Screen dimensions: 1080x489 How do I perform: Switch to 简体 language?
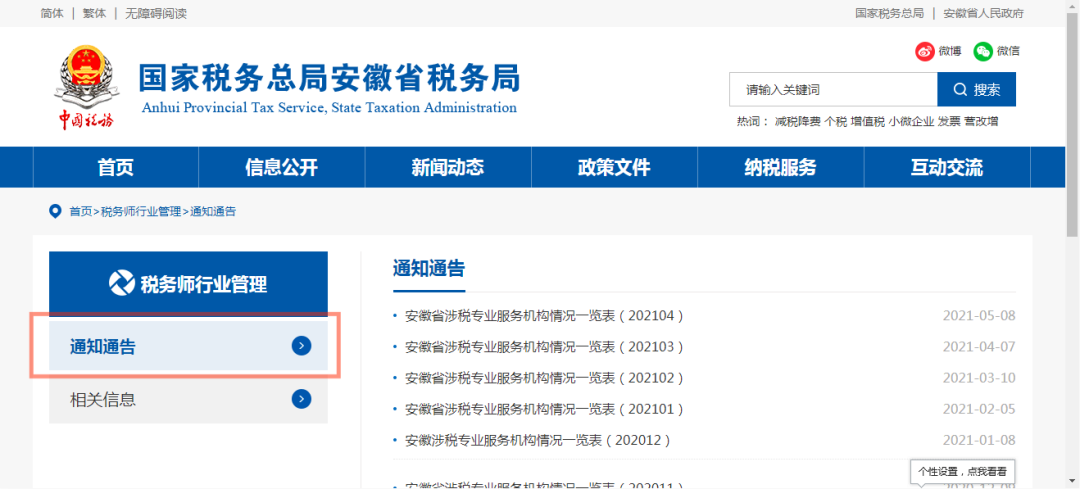tap(52, 13)
